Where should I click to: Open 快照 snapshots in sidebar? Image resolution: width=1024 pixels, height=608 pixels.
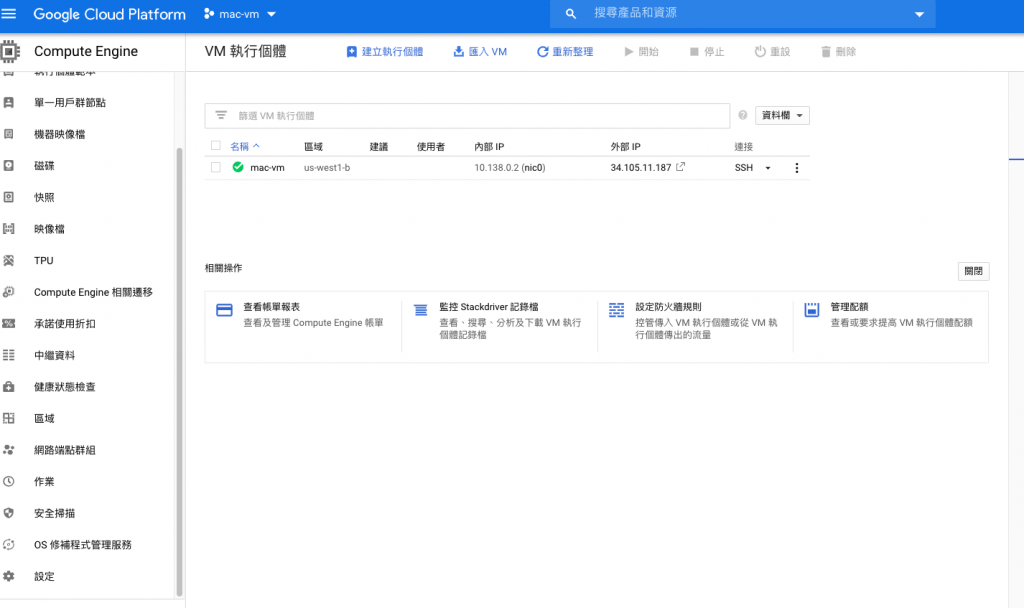44,197
